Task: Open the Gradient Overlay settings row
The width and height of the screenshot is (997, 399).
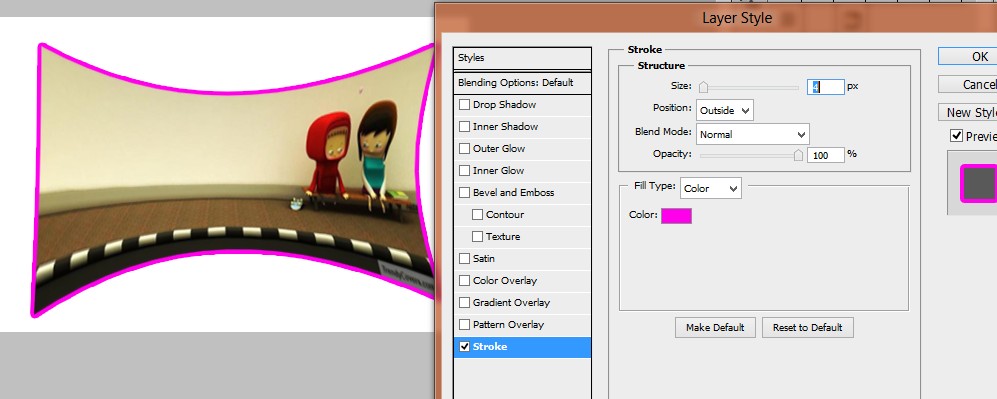Action: (x=522, y=302)
